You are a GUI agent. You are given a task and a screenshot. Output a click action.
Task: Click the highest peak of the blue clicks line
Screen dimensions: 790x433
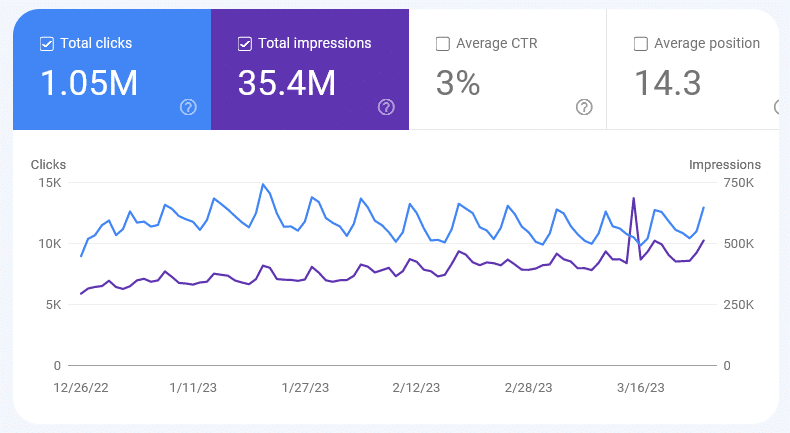pyautogui.click(x=263, y=184)
